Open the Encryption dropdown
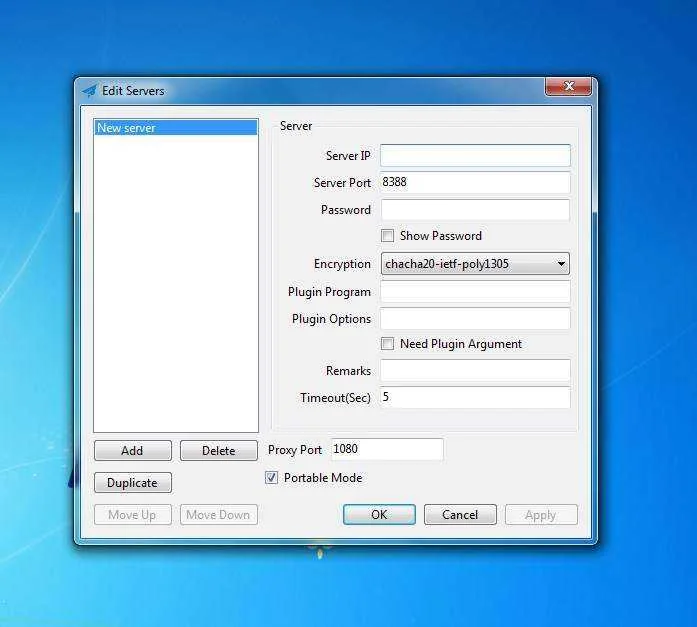 [x=475, y=264]
